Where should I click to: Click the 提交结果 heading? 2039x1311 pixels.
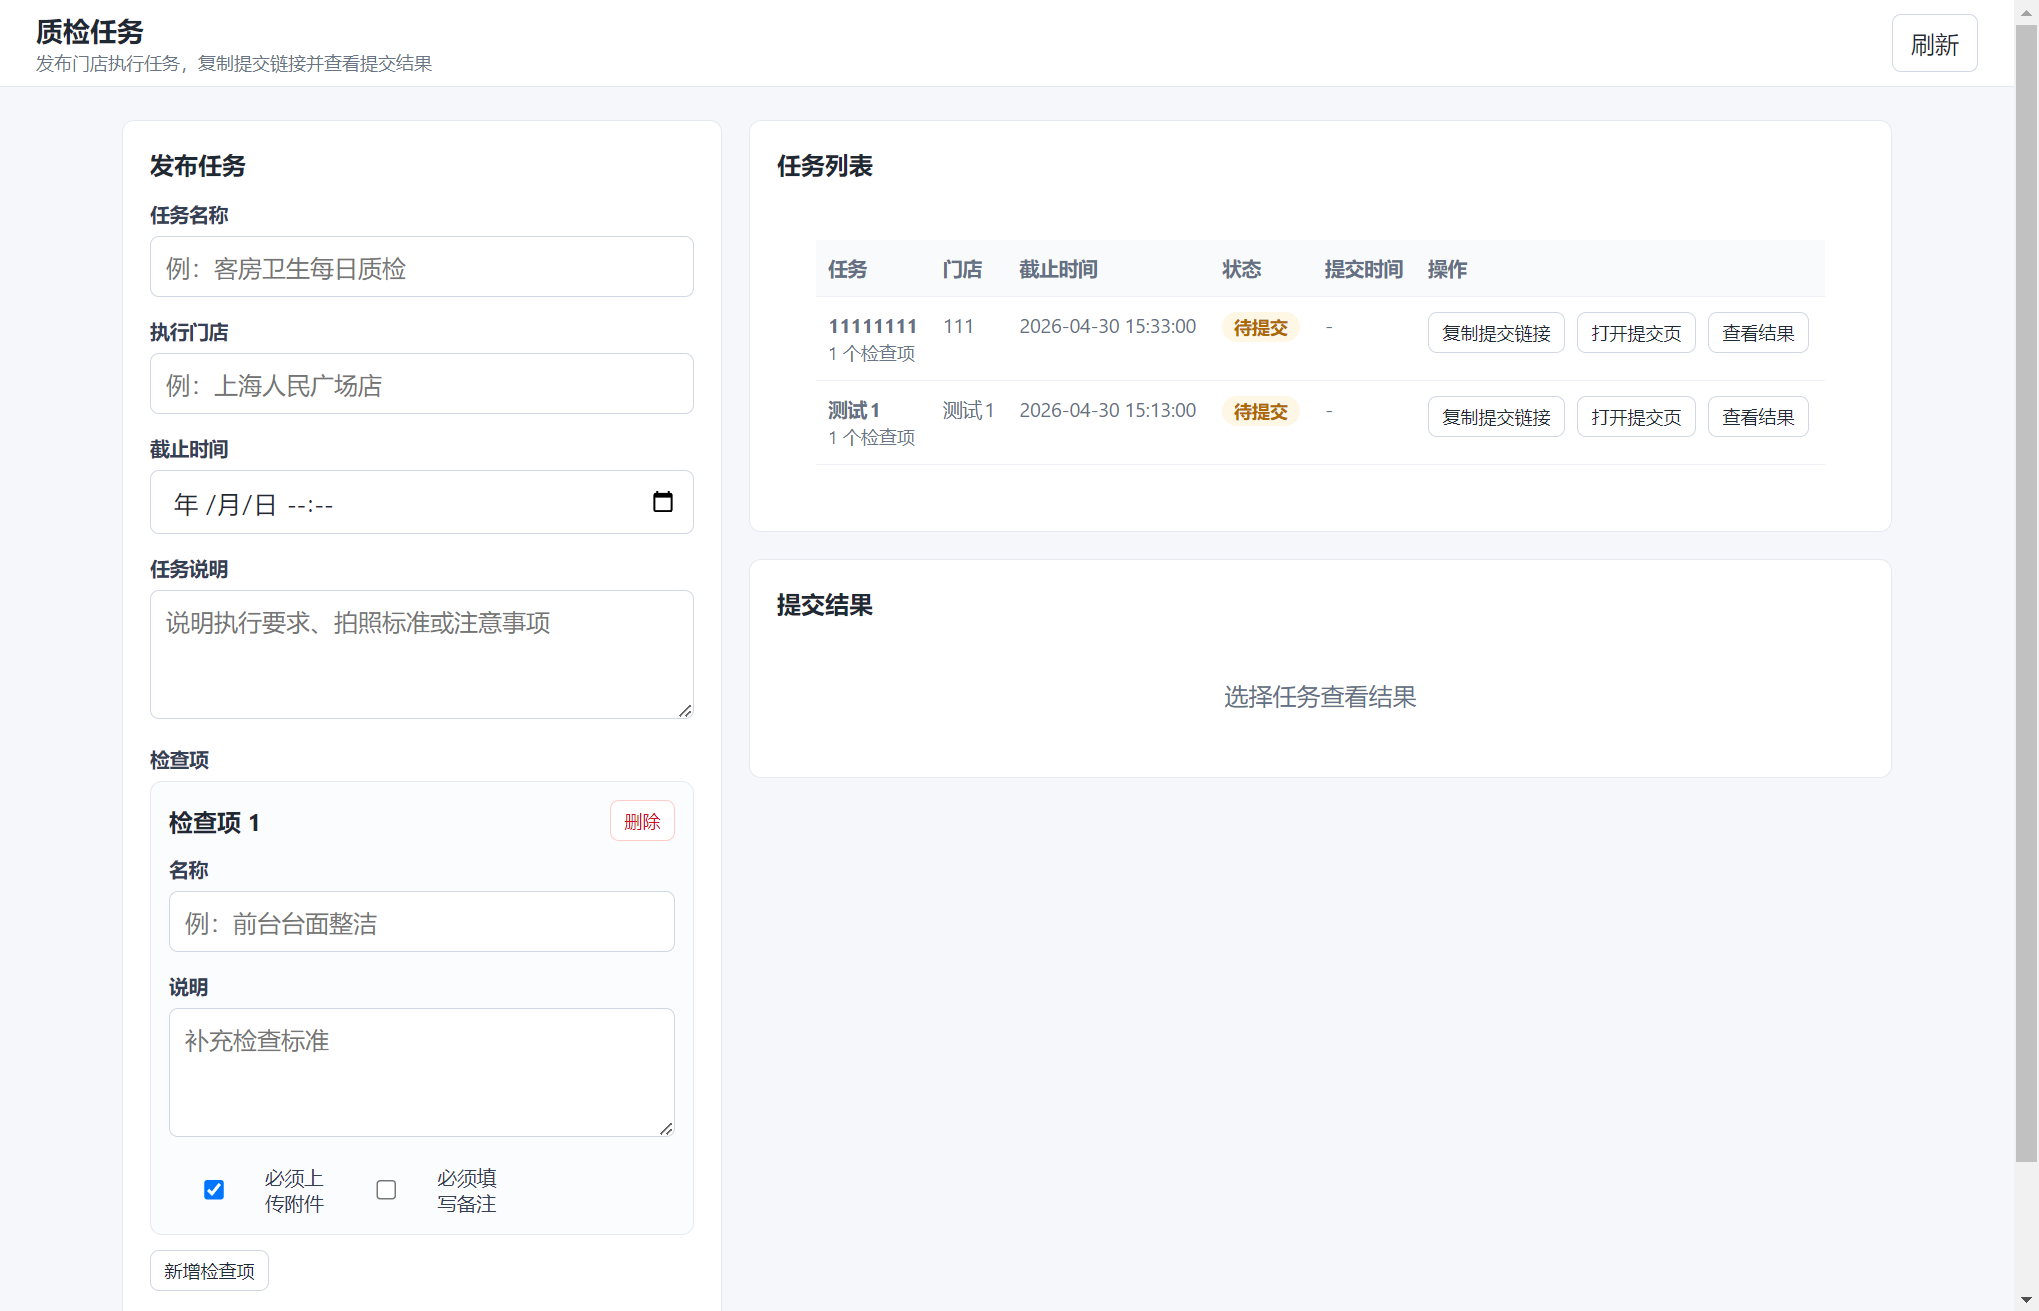(x=825, y=605)
